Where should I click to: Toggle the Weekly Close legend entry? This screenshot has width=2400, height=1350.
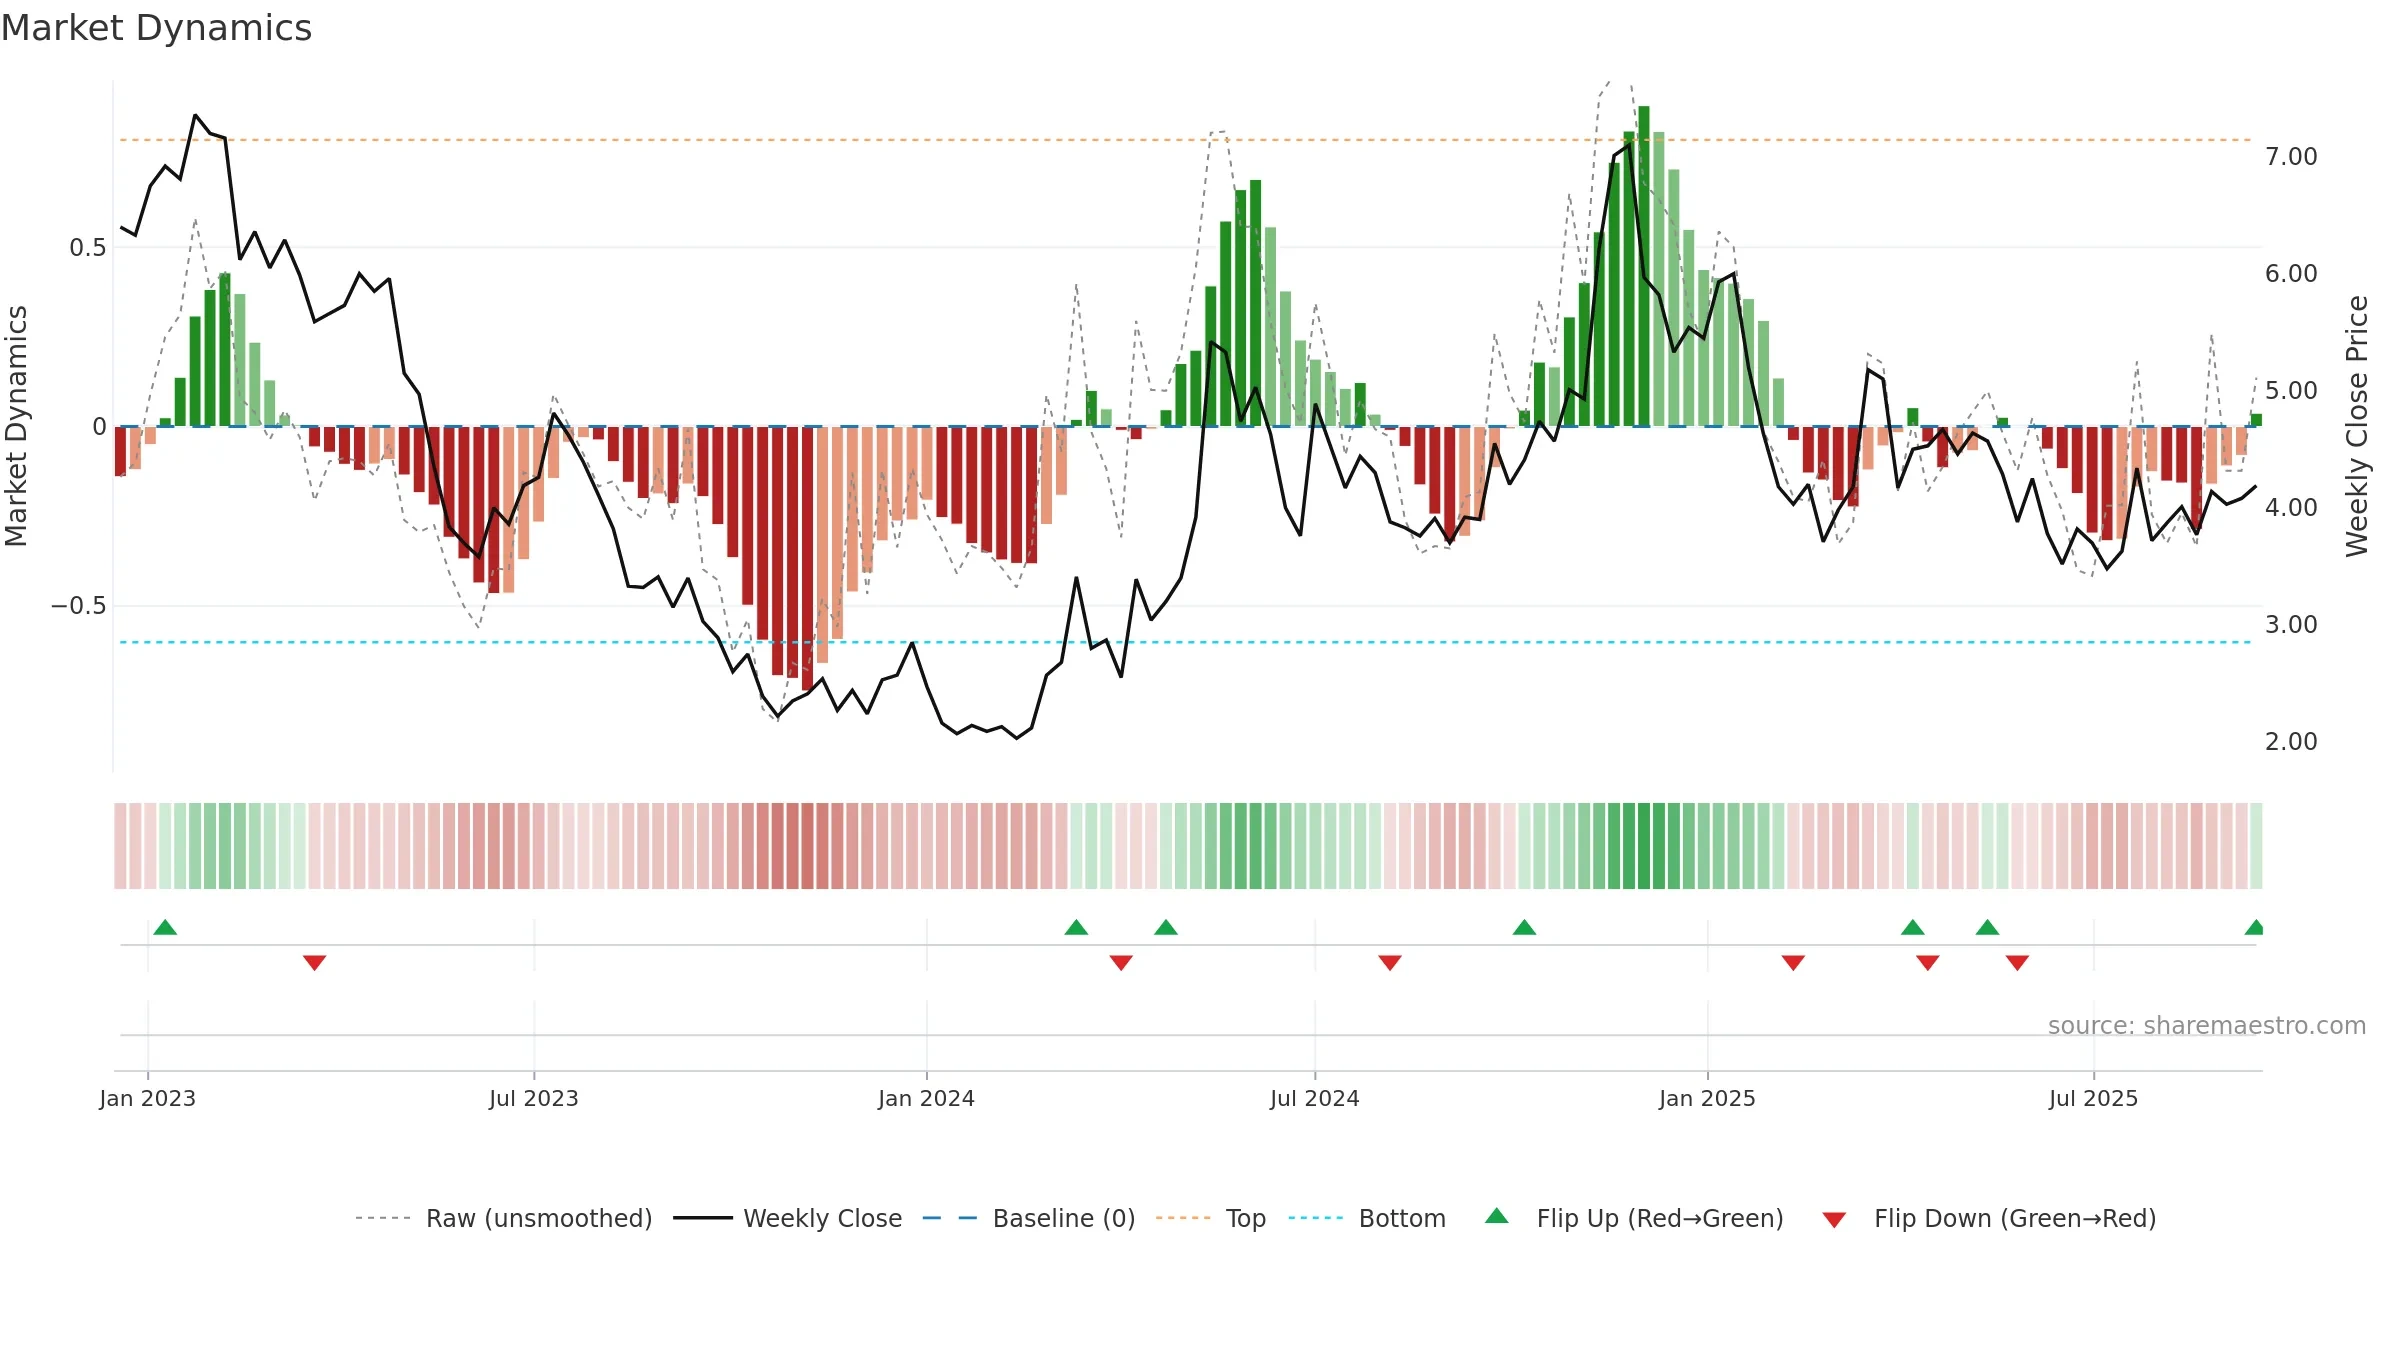pos(787,1218)
